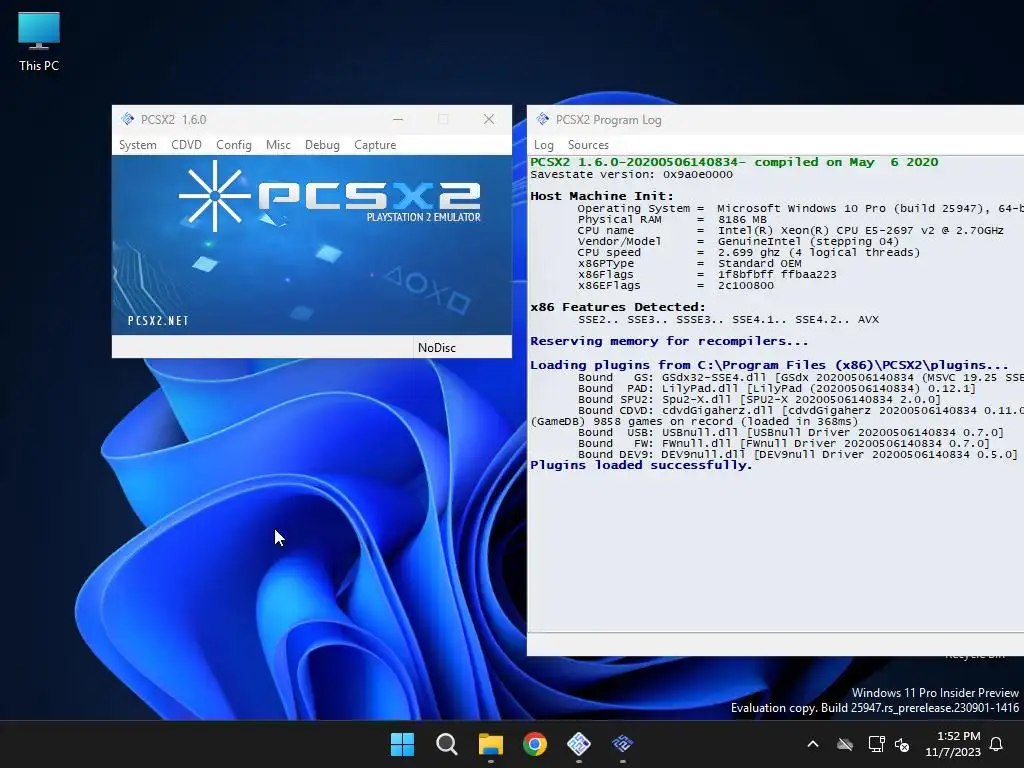Click the Operating System log line
The height and width of the screenshot is (768, 1024).
point(801,208)
